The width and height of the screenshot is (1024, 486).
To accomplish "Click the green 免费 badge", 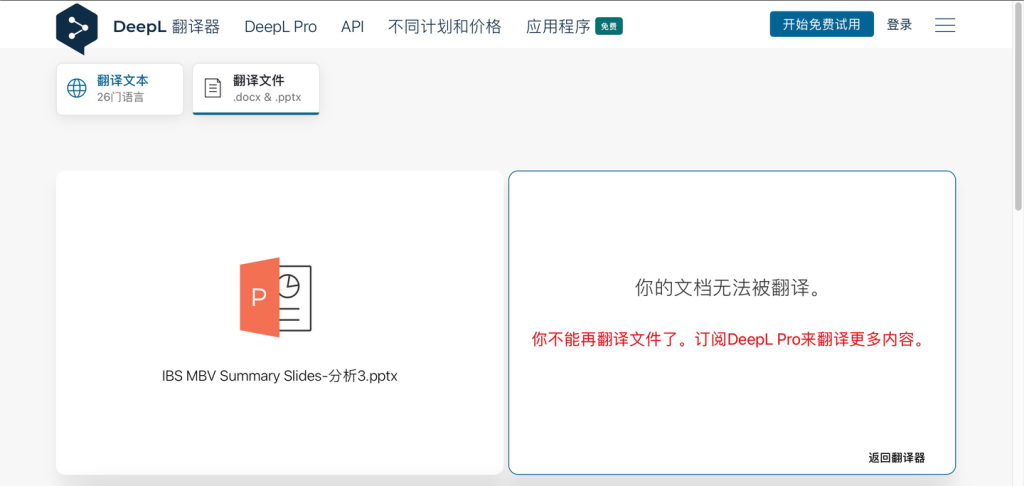I will (x=609, y=27).
